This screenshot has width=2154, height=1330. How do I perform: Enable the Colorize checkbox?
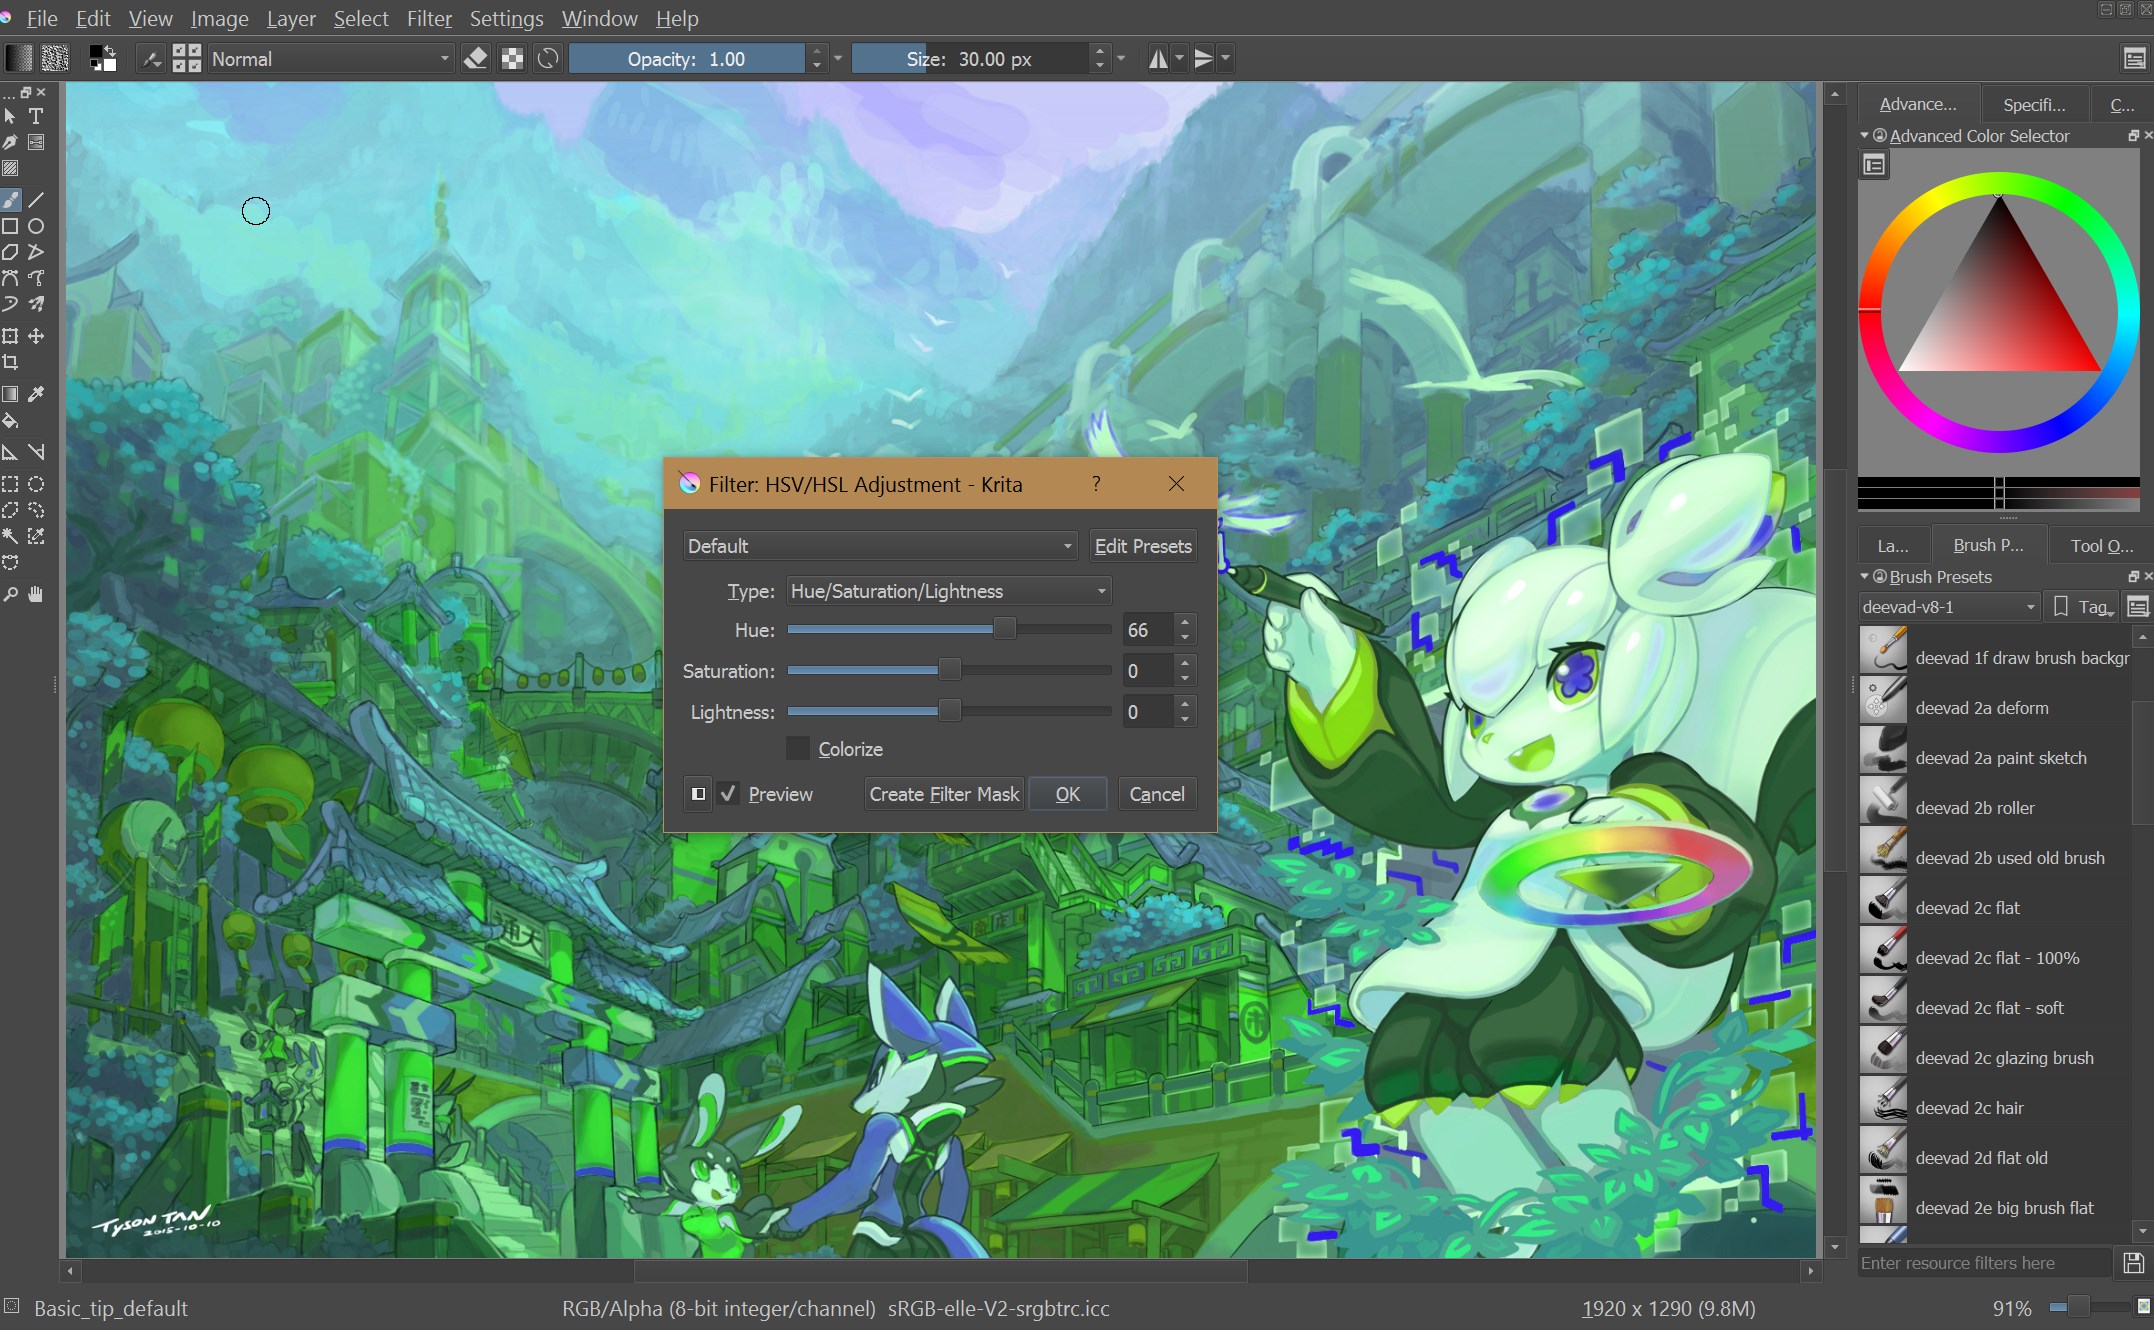click(x=798, y=749)
